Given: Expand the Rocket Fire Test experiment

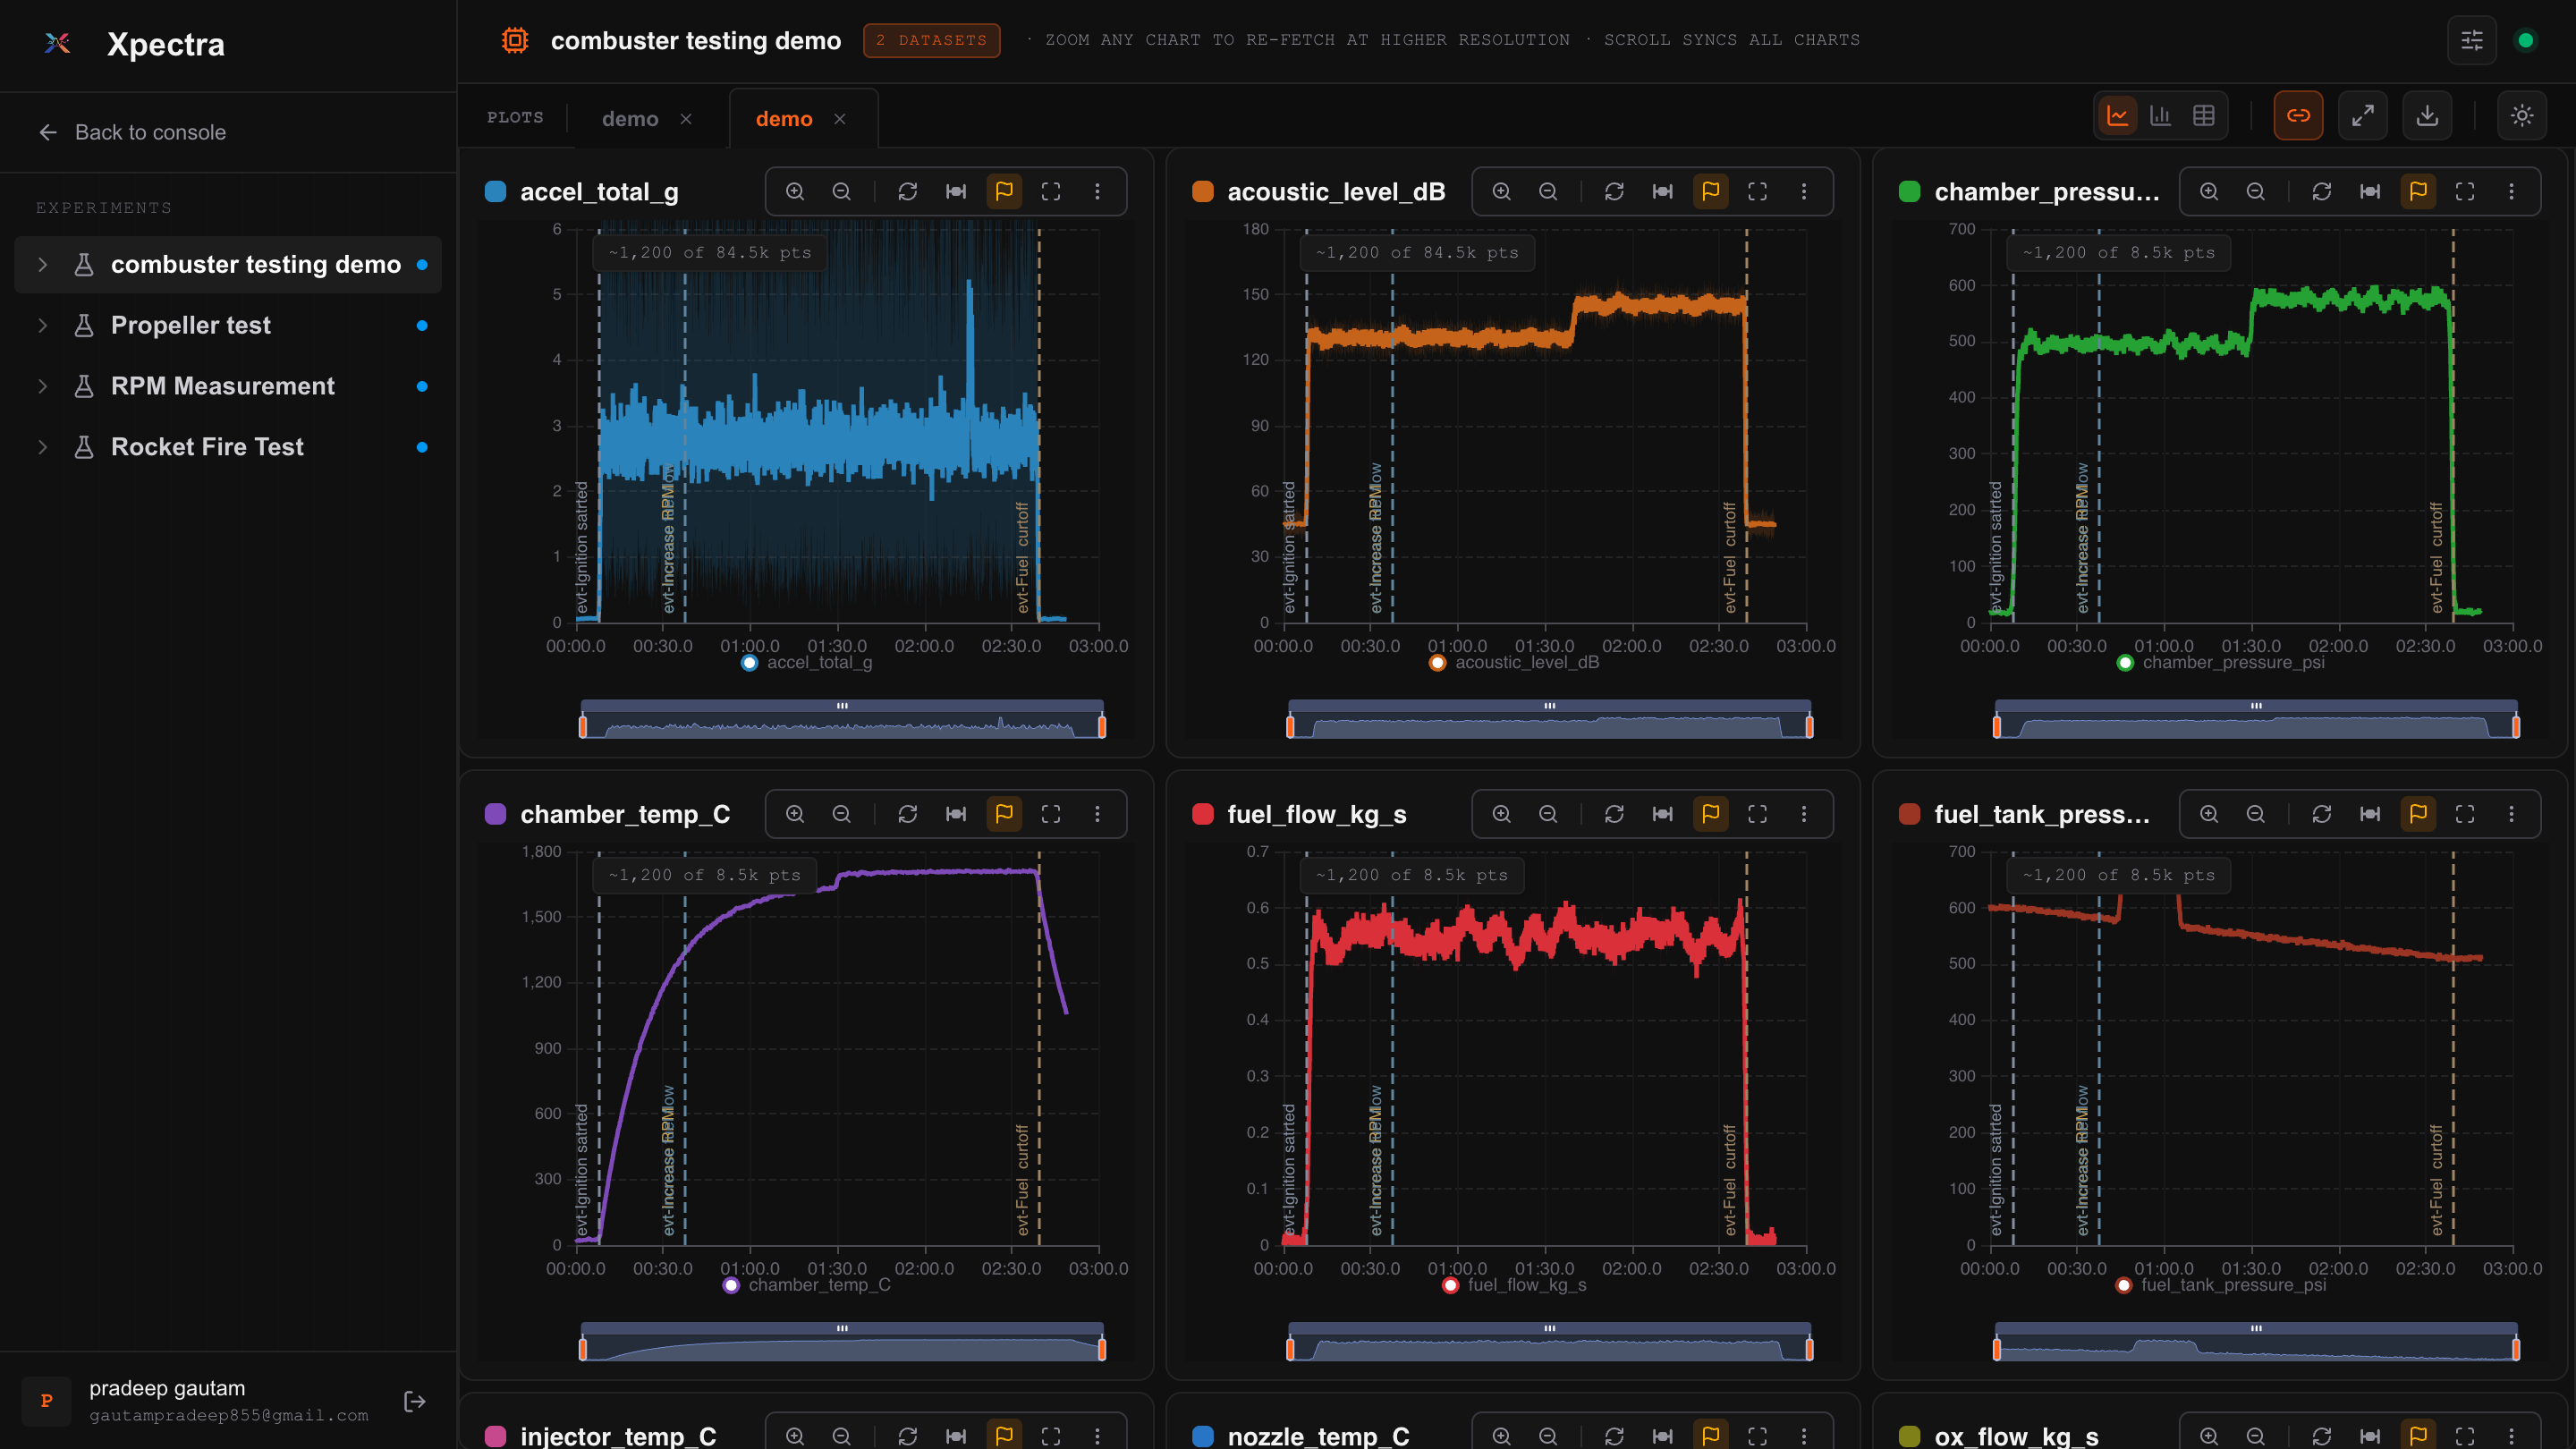Looking at the screenshot, I should [x=42, y=447].
